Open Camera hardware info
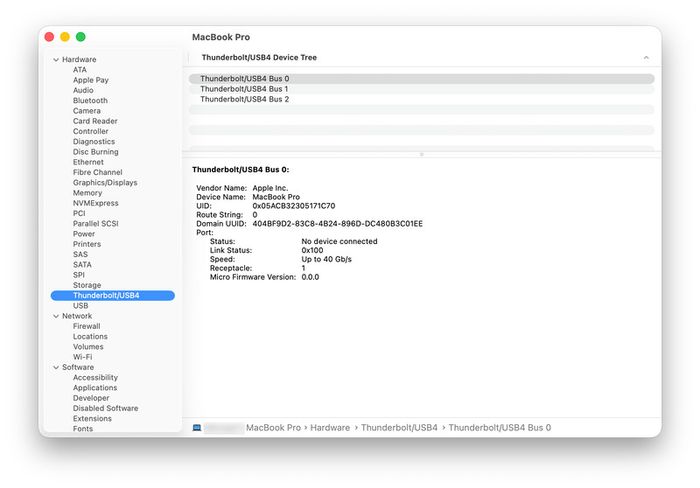This screenshot has height=488, width=700. pyautogui.click(x=87, y=111)
